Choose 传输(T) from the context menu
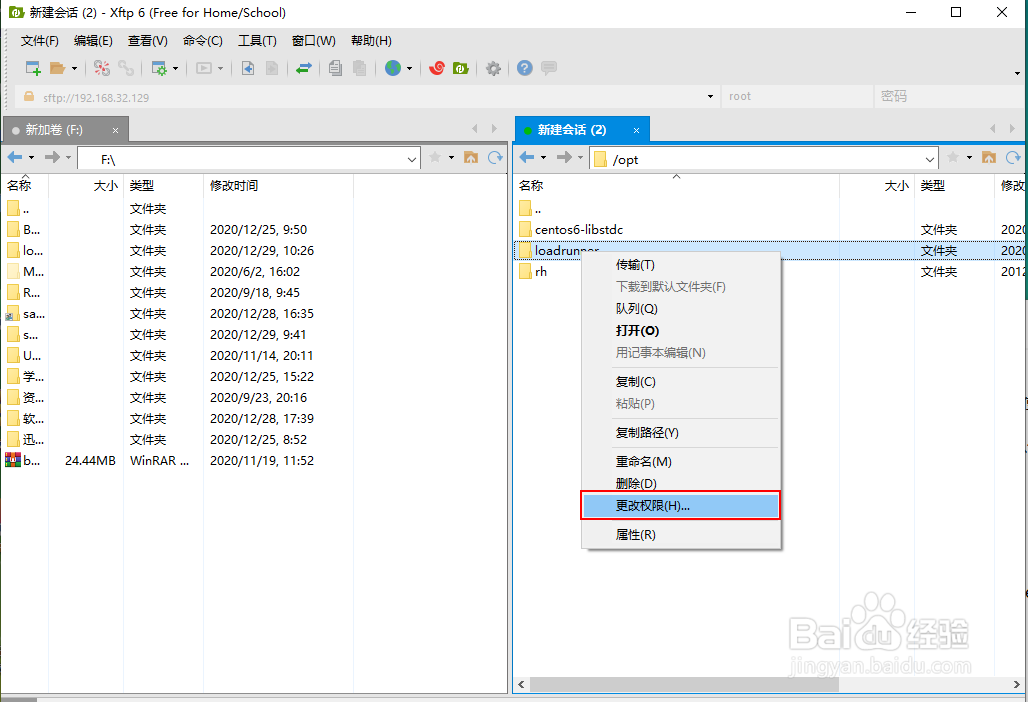 pos(681,265)
